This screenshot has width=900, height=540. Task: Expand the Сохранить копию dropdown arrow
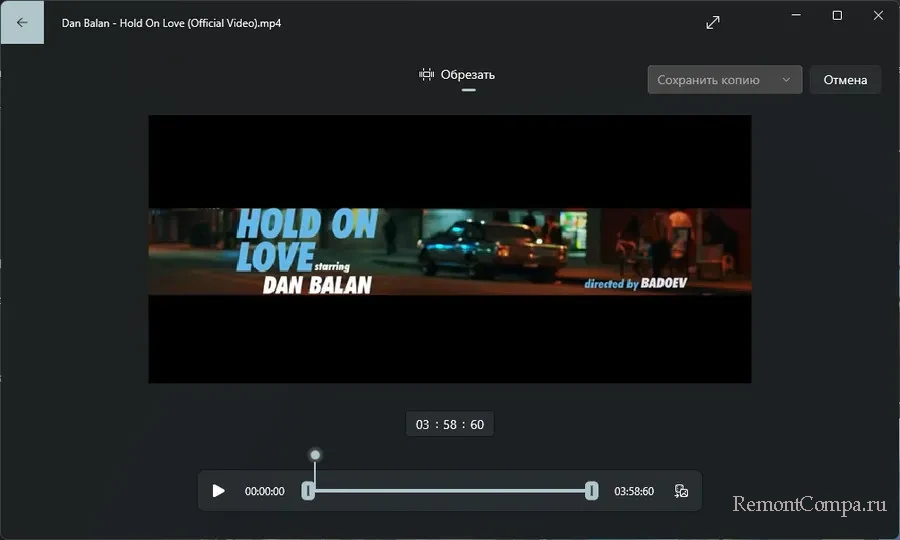pyautogui.click(x=786, y=80)
